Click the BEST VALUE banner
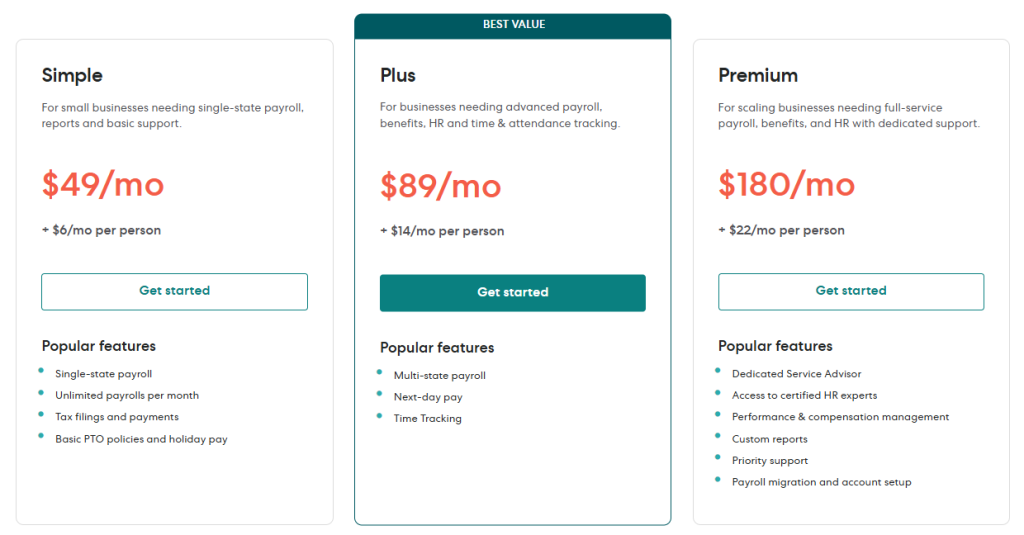 click(x=512, y=25)
